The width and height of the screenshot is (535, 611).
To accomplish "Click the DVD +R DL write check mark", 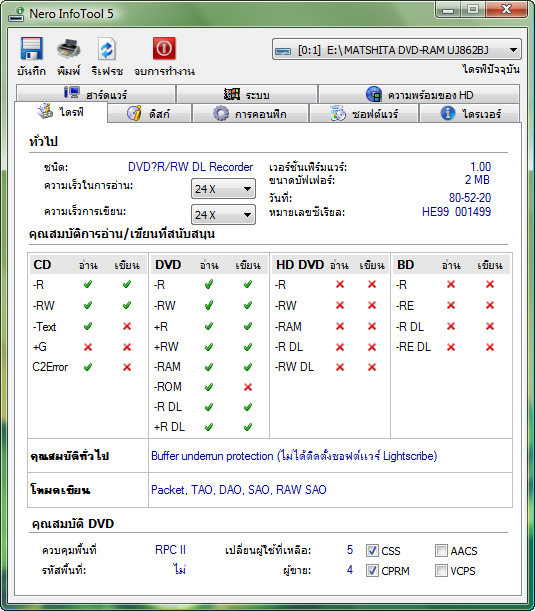I will click(248, 427).
